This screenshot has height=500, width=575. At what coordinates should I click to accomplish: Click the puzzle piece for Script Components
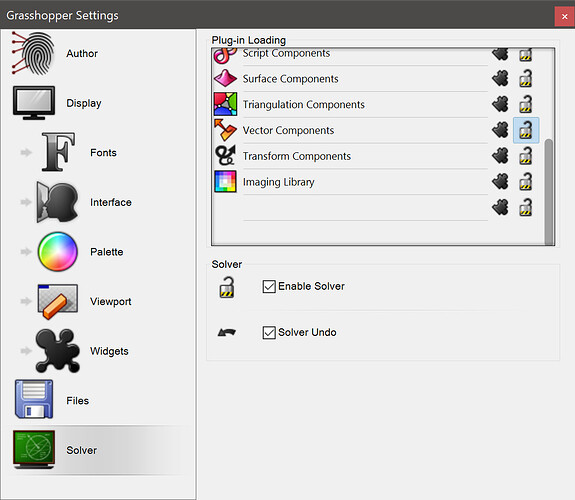[x=500, y=55]
